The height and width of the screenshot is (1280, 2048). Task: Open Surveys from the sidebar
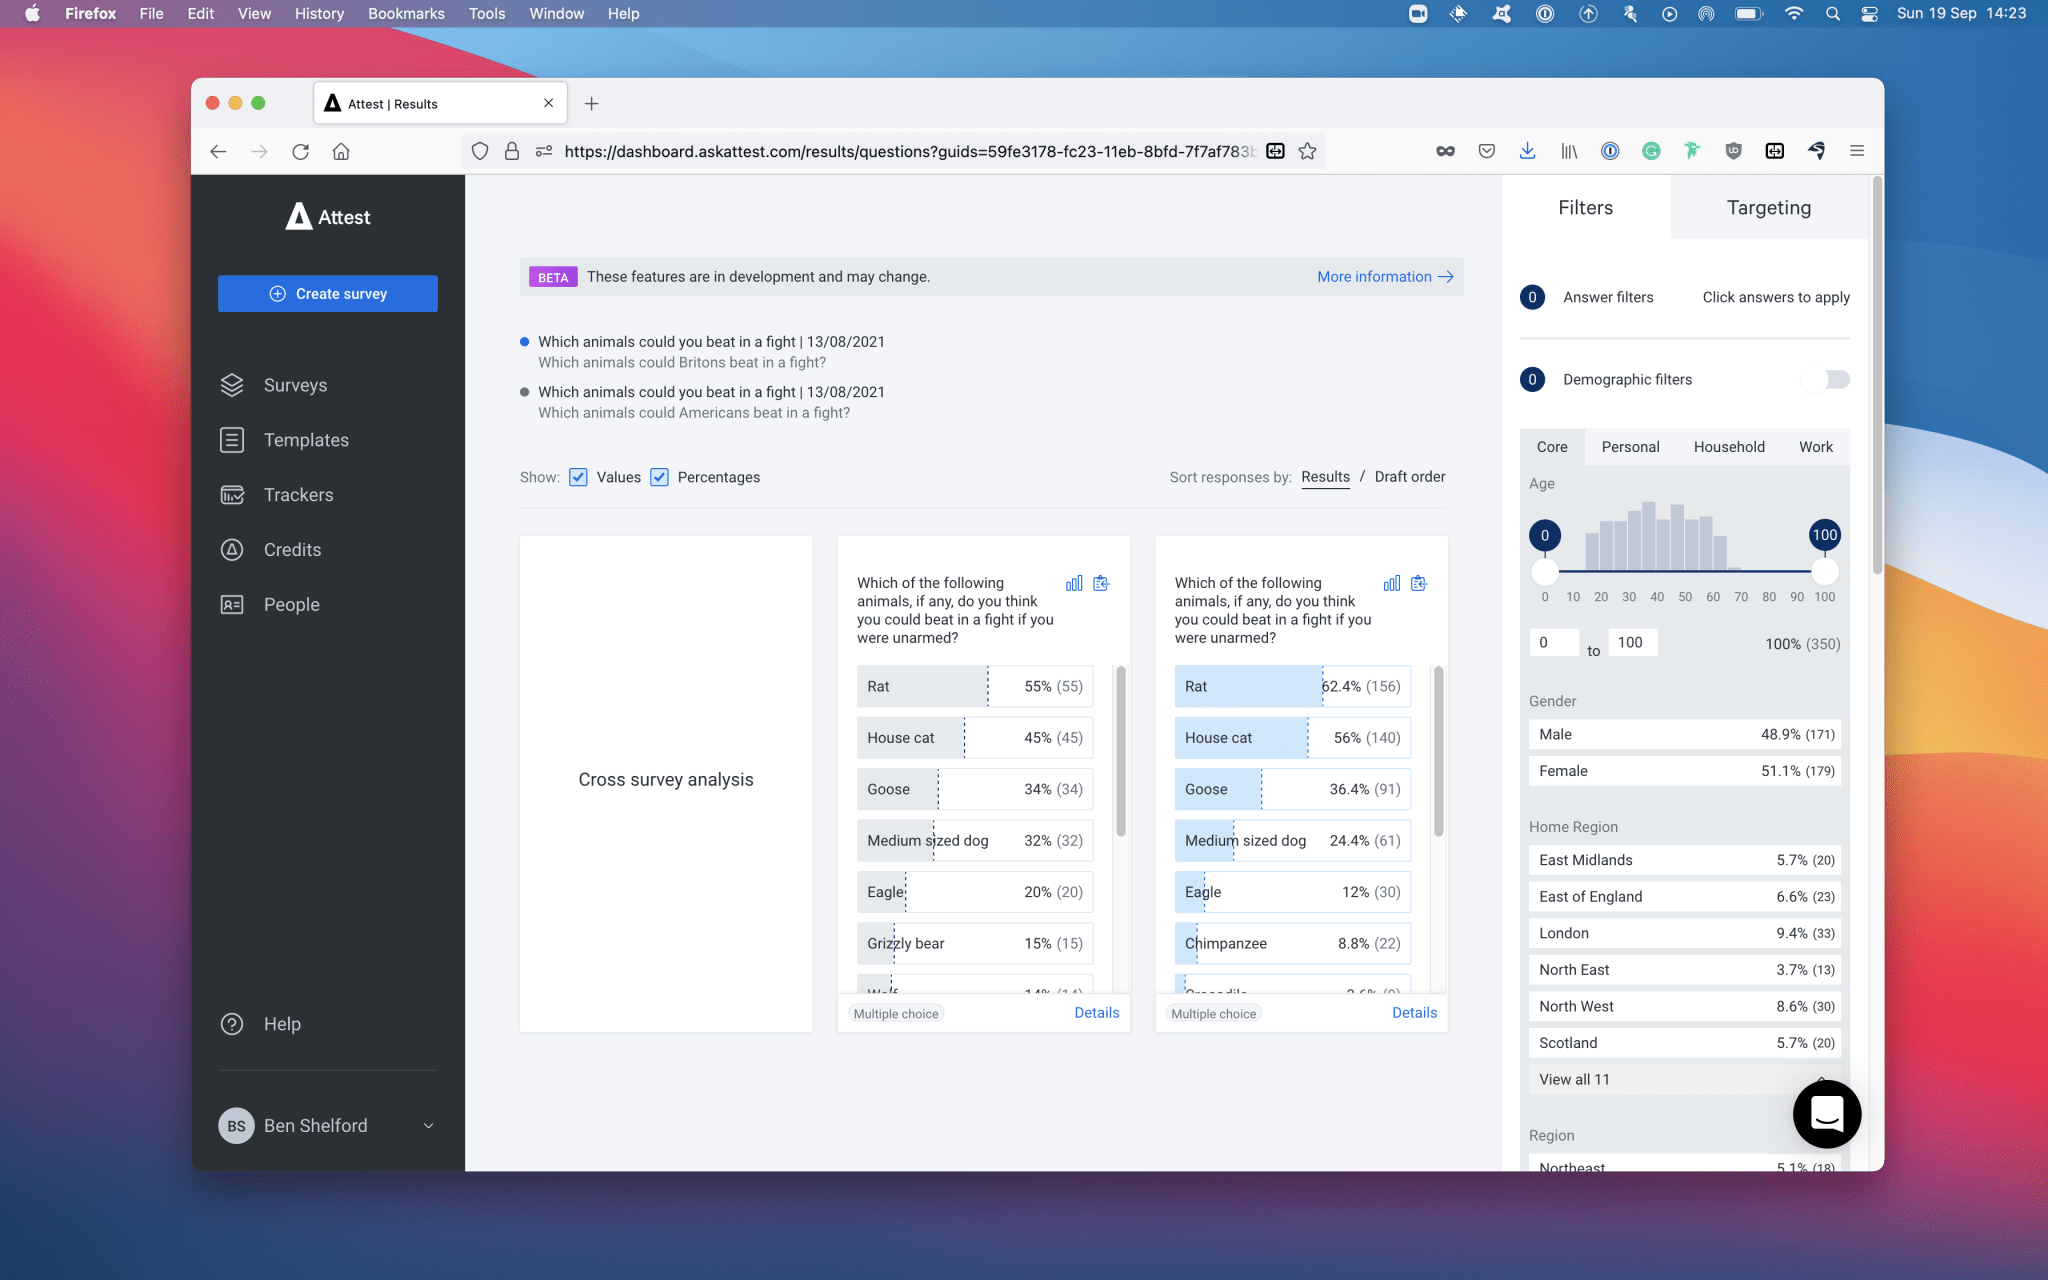click(295, 385)
